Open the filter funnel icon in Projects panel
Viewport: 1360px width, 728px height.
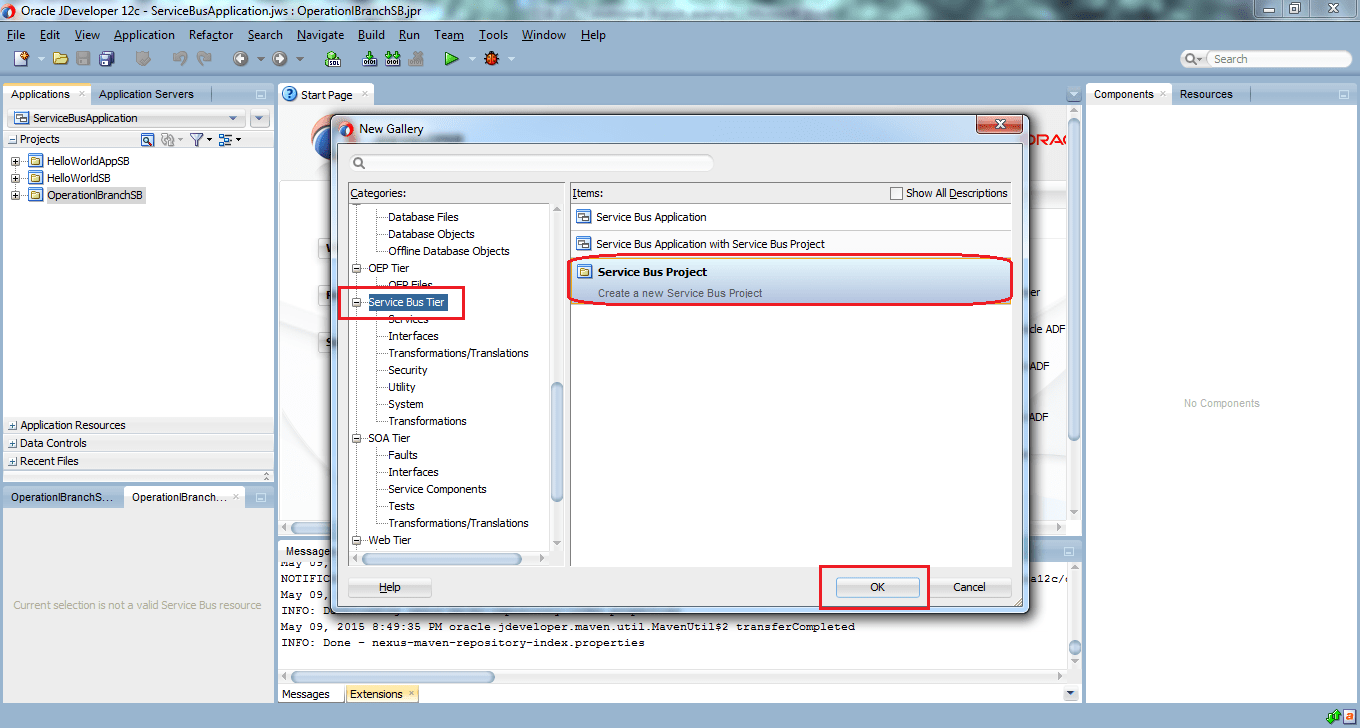pyautogui.click(x=196, y=139)
